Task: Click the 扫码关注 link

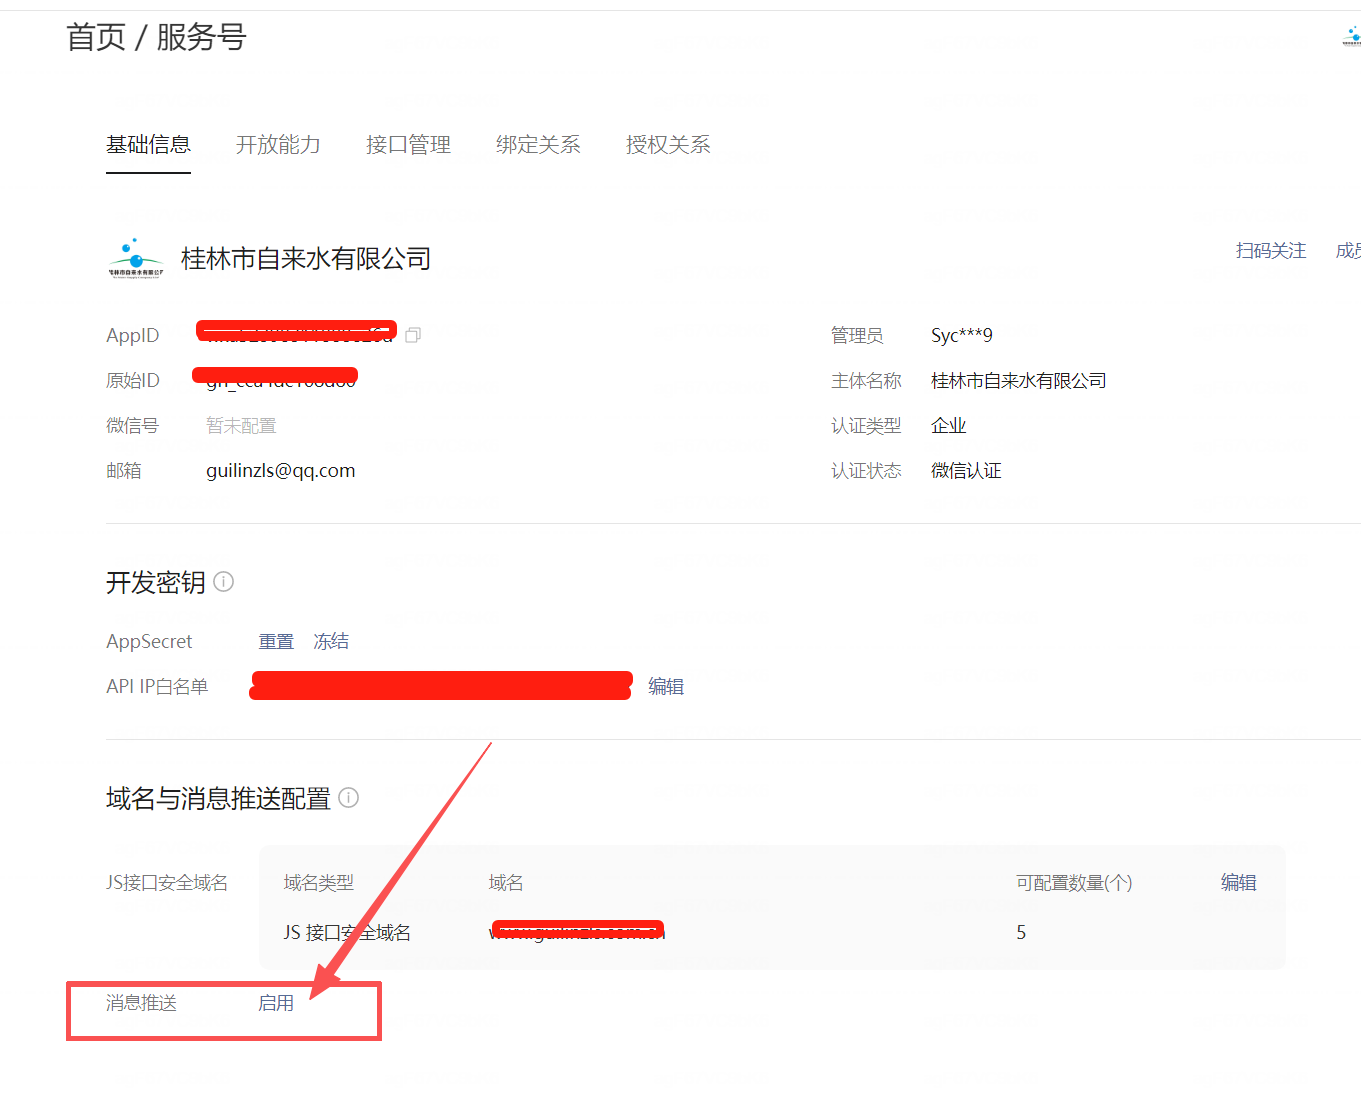Action: [x=1271, y=251]
